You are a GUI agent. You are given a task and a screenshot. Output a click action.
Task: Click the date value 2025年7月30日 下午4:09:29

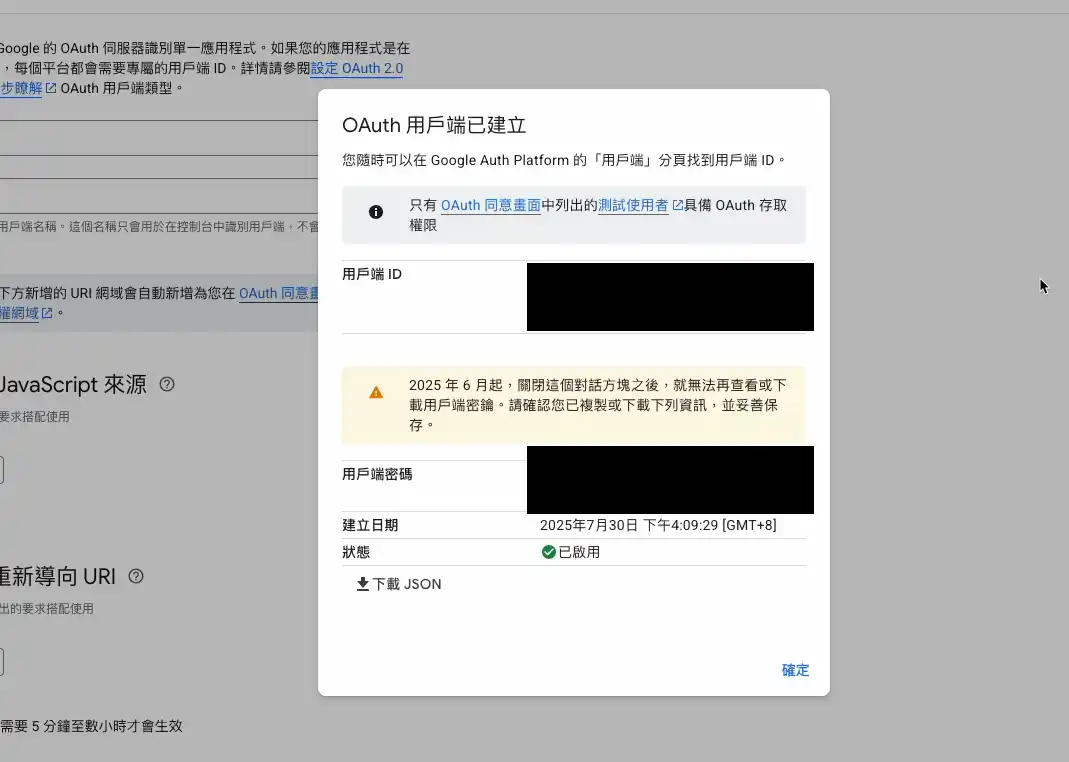(658, 525)
